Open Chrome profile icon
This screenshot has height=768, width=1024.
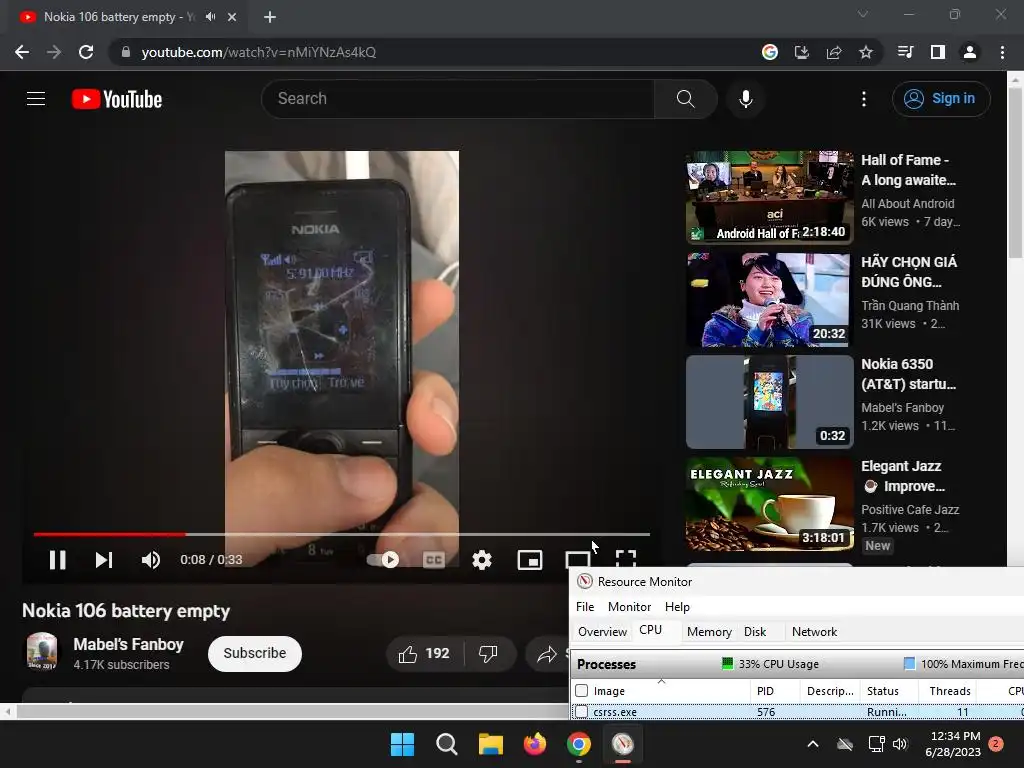(x=970, y=52)
